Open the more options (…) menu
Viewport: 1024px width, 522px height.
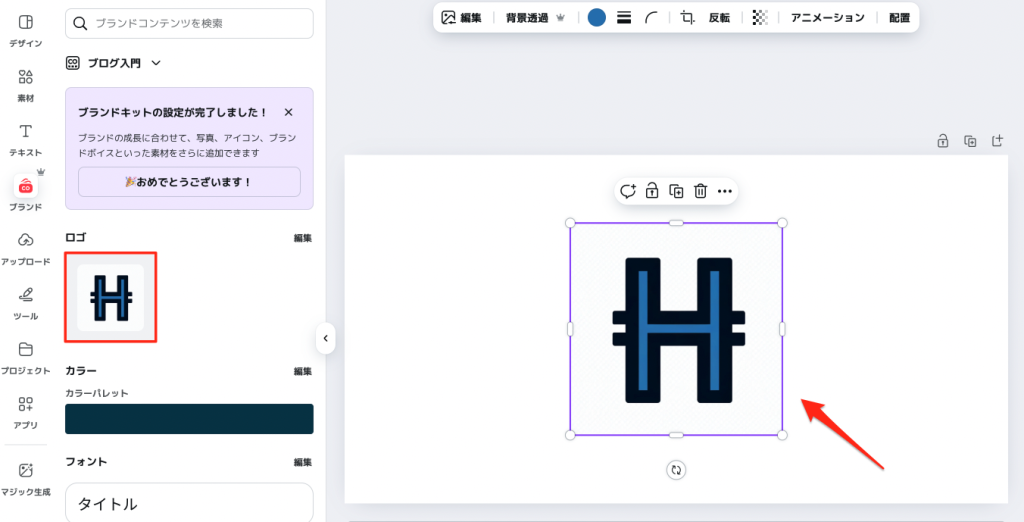[x=725, y=191]
